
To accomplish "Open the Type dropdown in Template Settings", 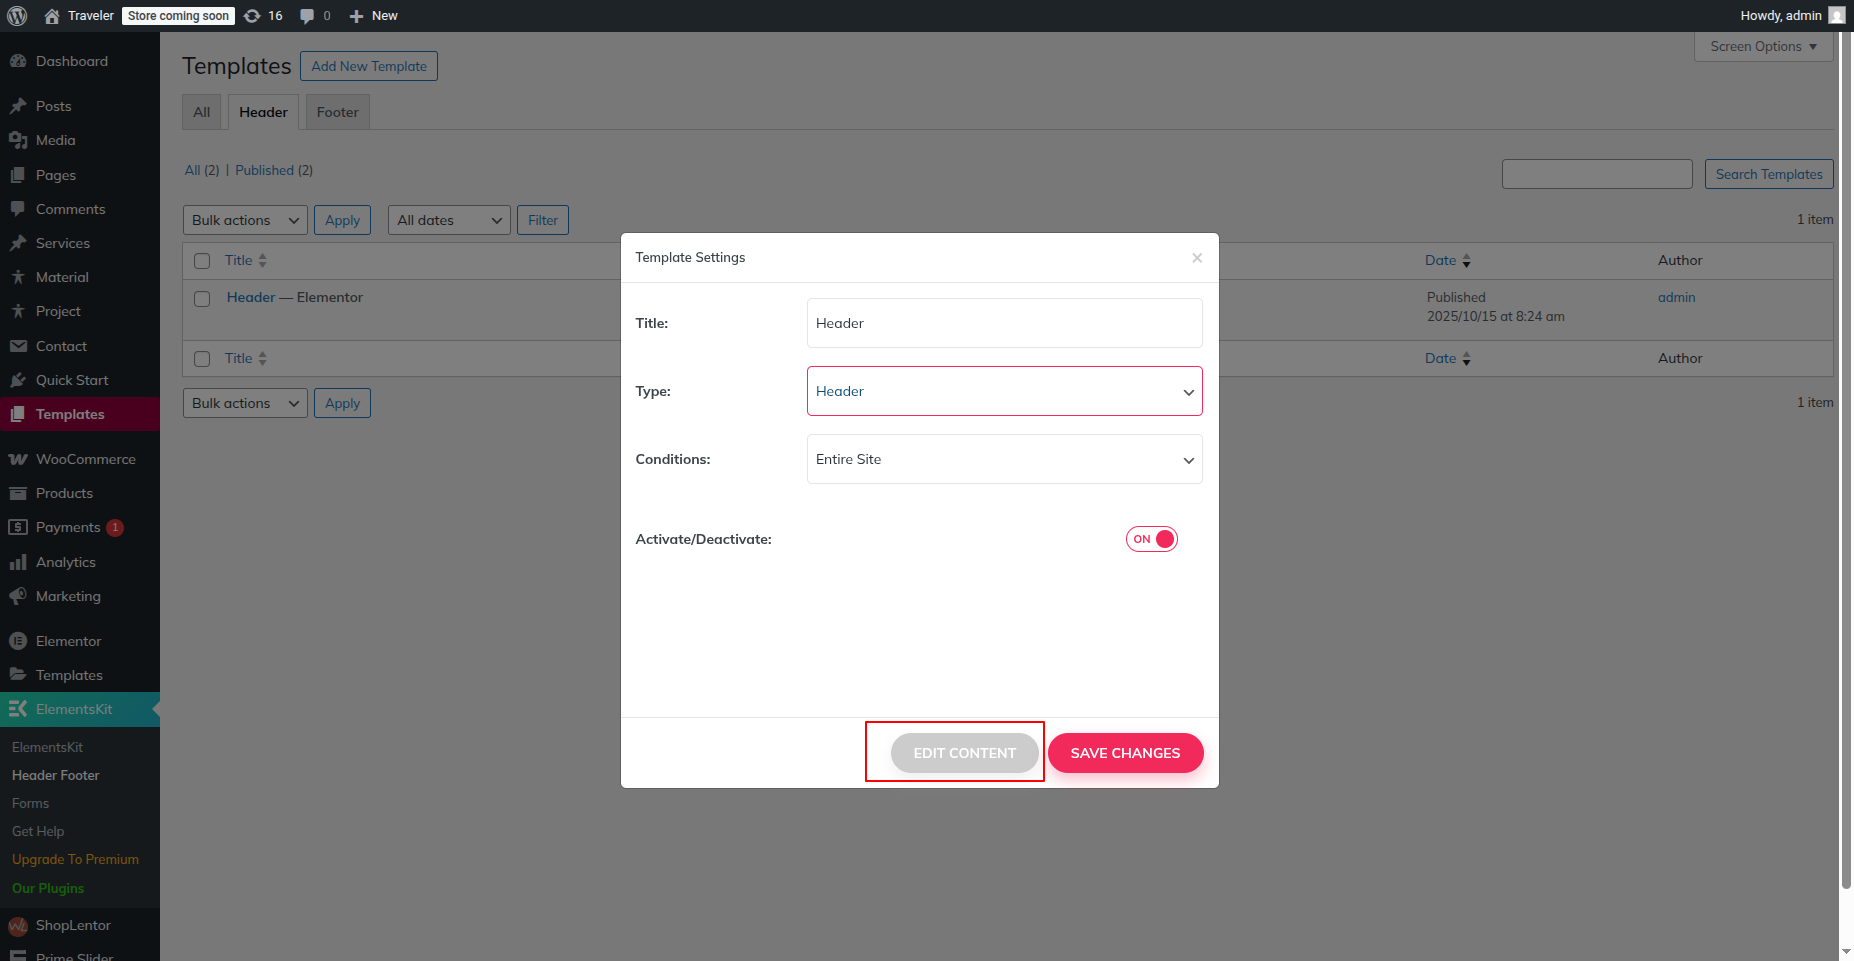I will (1004, 391).
